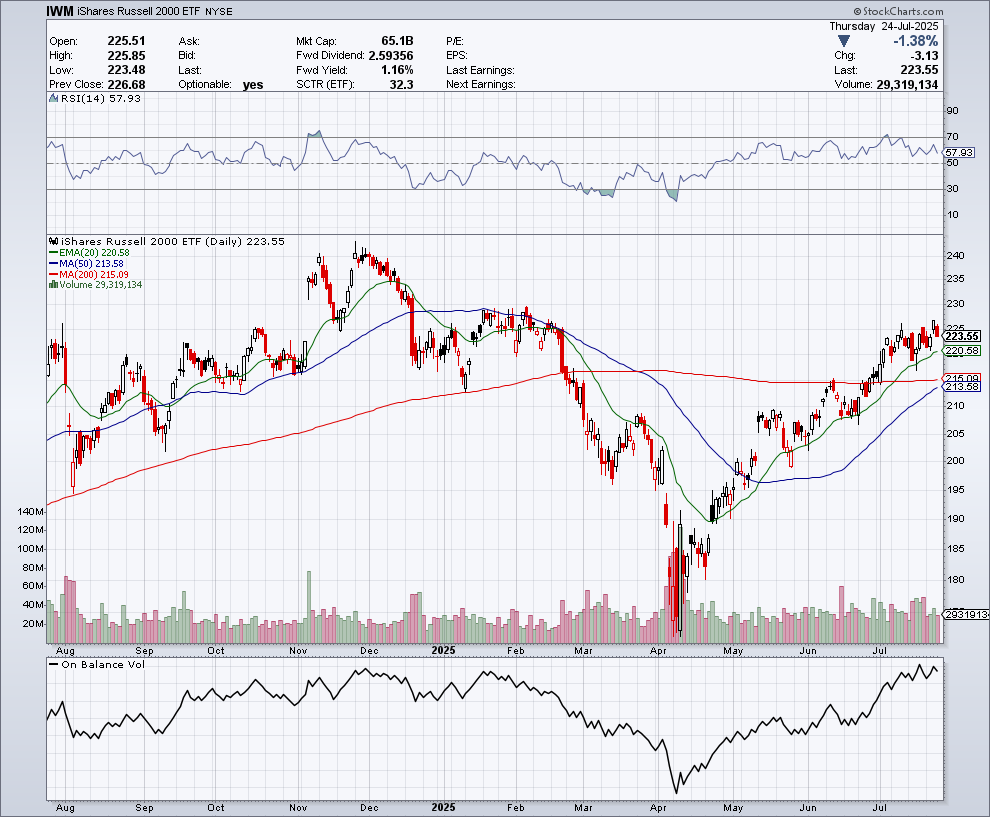Image resolution: width=990 pixels, height=817 pixels.
Task: Click the 215.09 MA(200) price tag on axis
Action: click(960, 378)
